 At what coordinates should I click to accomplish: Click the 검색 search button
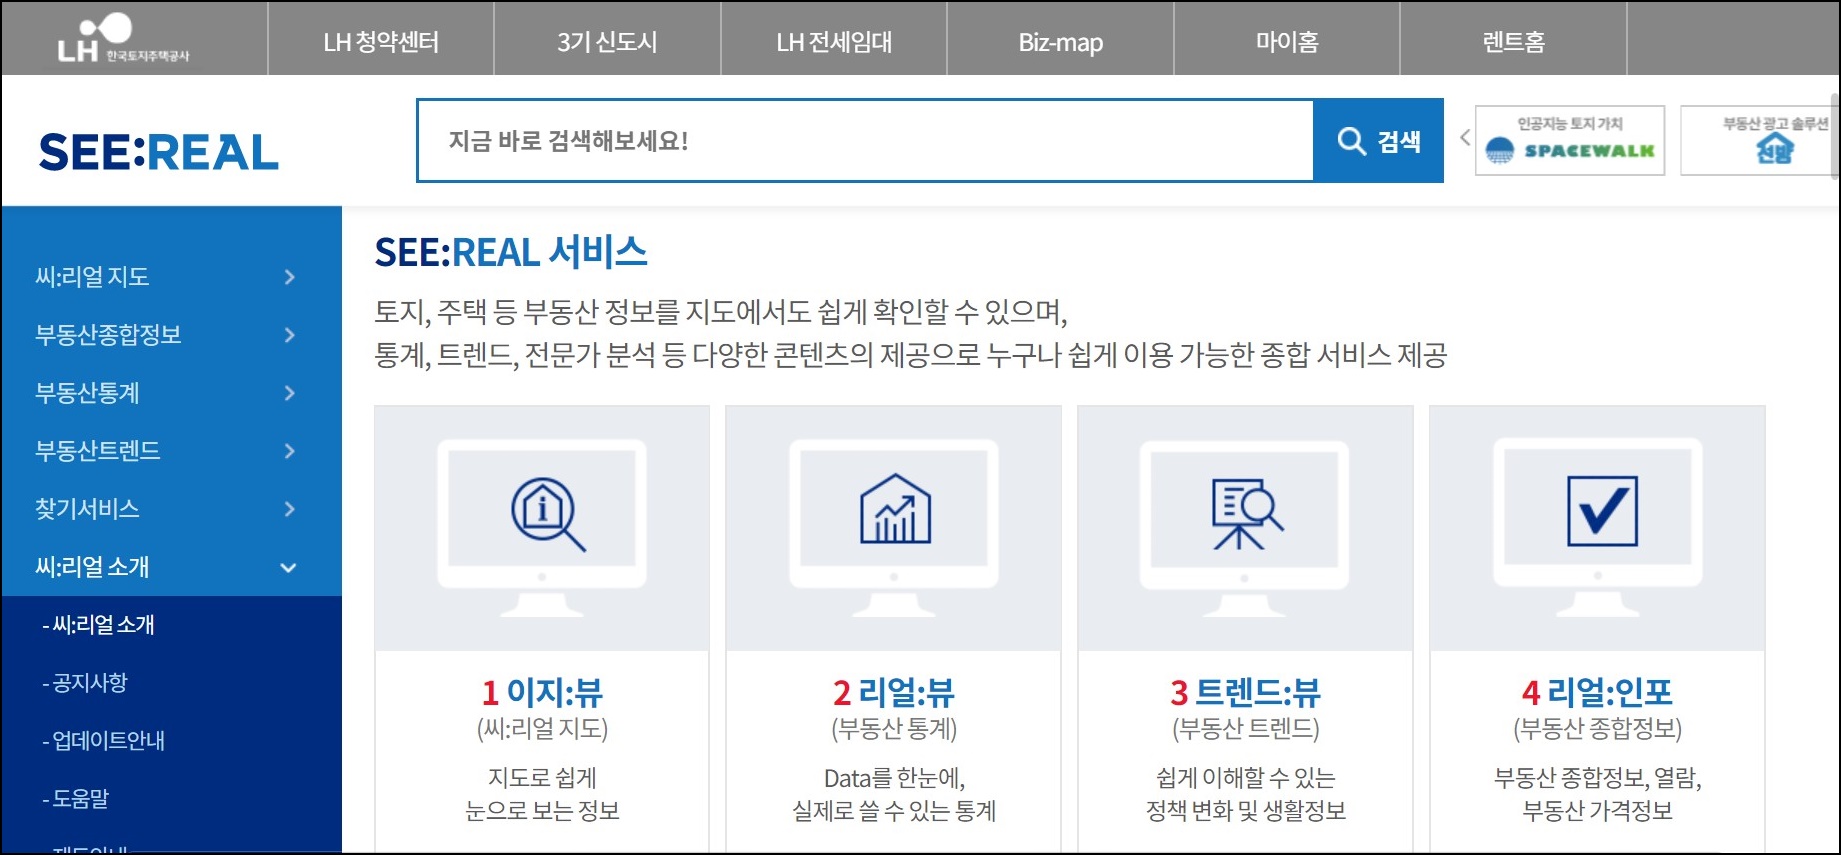click(x=1379, y=141)
